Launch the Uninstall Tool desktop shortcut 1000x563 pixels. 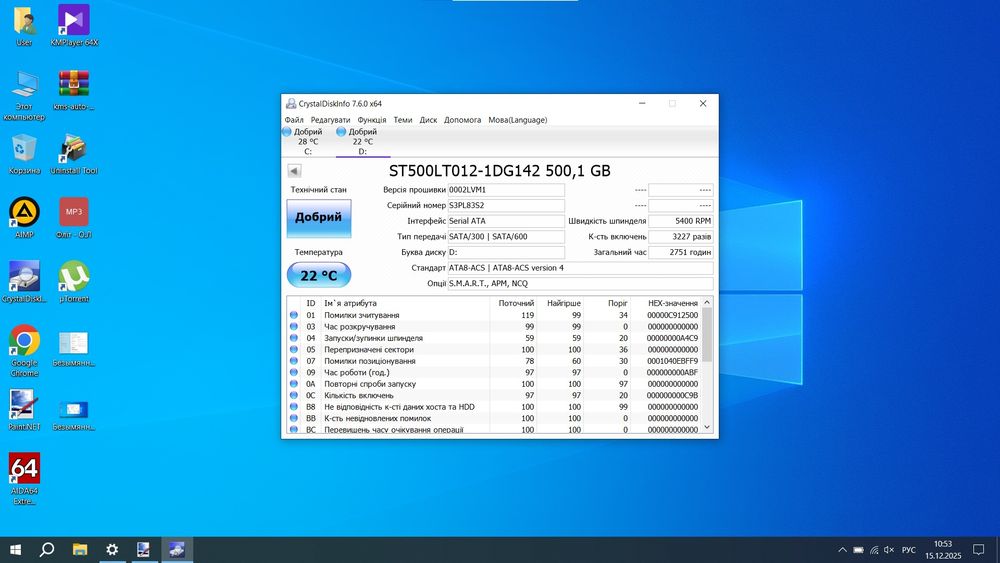[x=74, y=154]
